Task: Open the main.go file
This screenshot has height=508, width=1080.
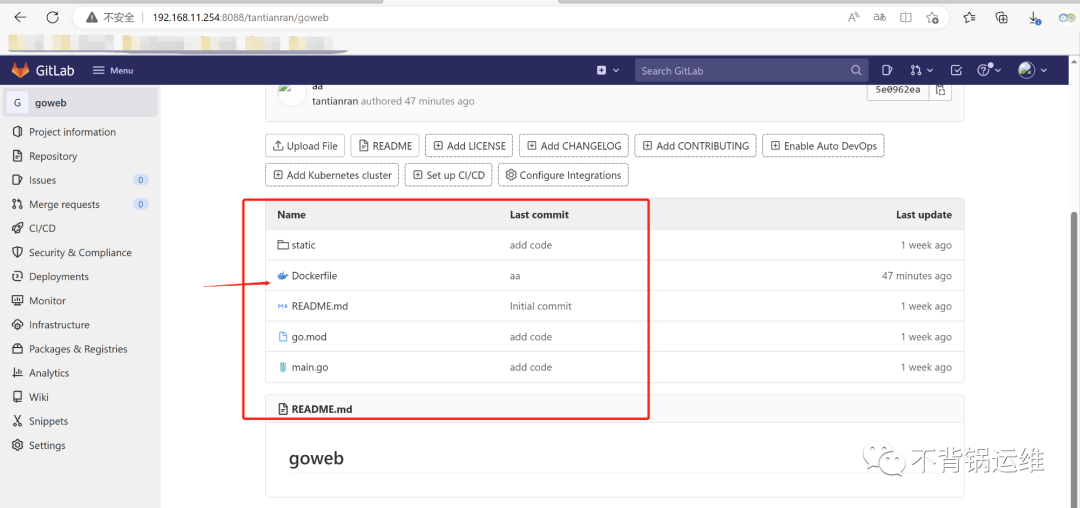Action: tap(309, 367)
